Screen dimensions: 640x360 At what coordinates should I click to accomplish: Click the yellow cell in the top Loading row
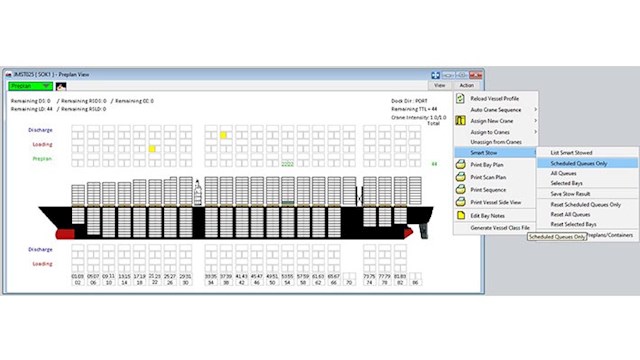[152, 149]
